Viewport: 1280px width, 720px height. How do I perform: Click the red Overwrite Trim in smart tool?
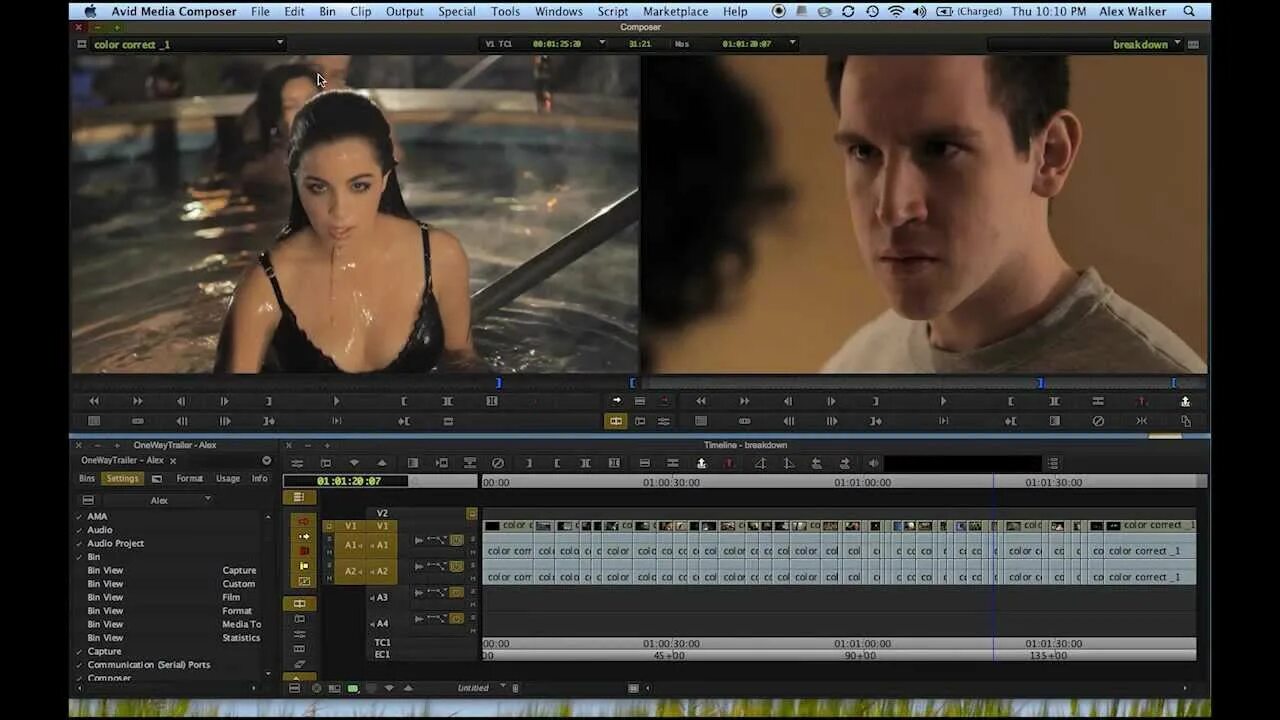pos(304,551)
